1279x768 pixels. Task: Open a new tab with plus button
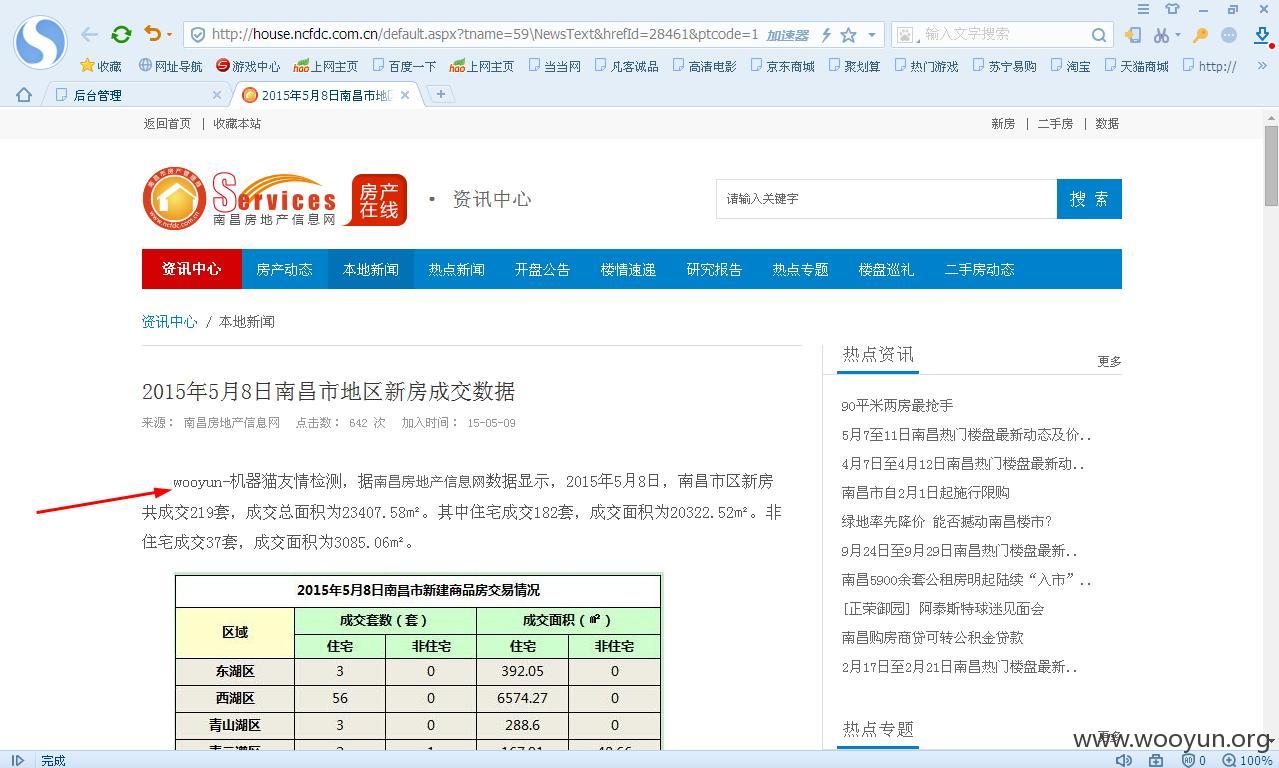(440, 94)
